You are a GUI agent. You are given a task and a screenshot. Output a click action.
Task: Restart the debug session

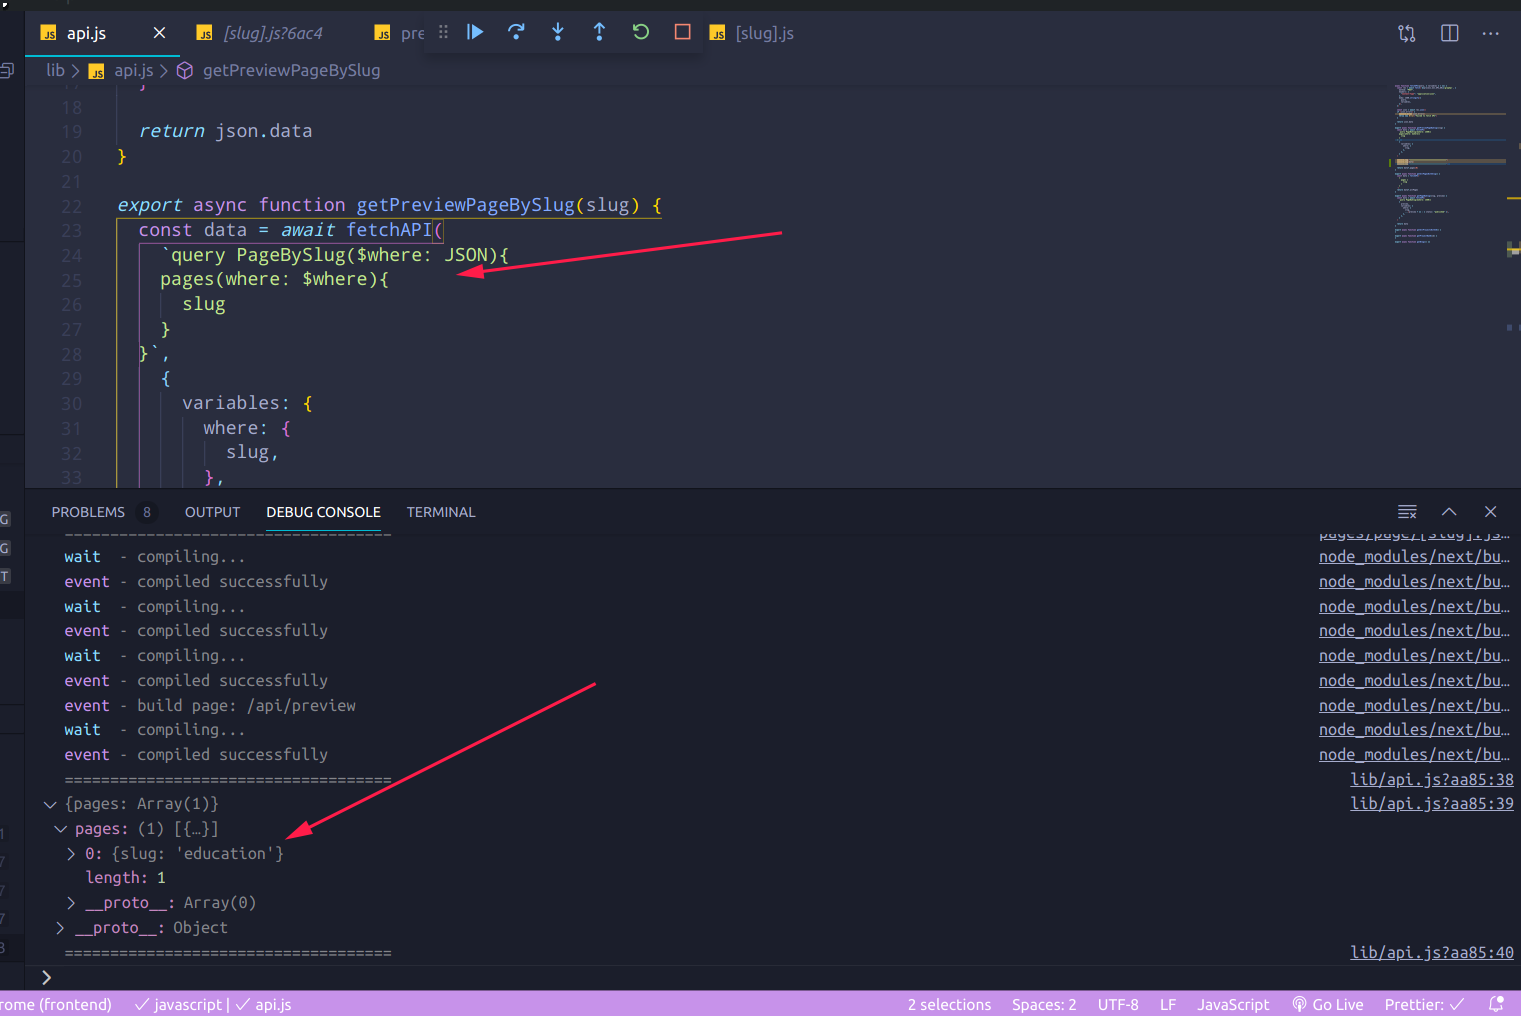(x=641, y=32)
